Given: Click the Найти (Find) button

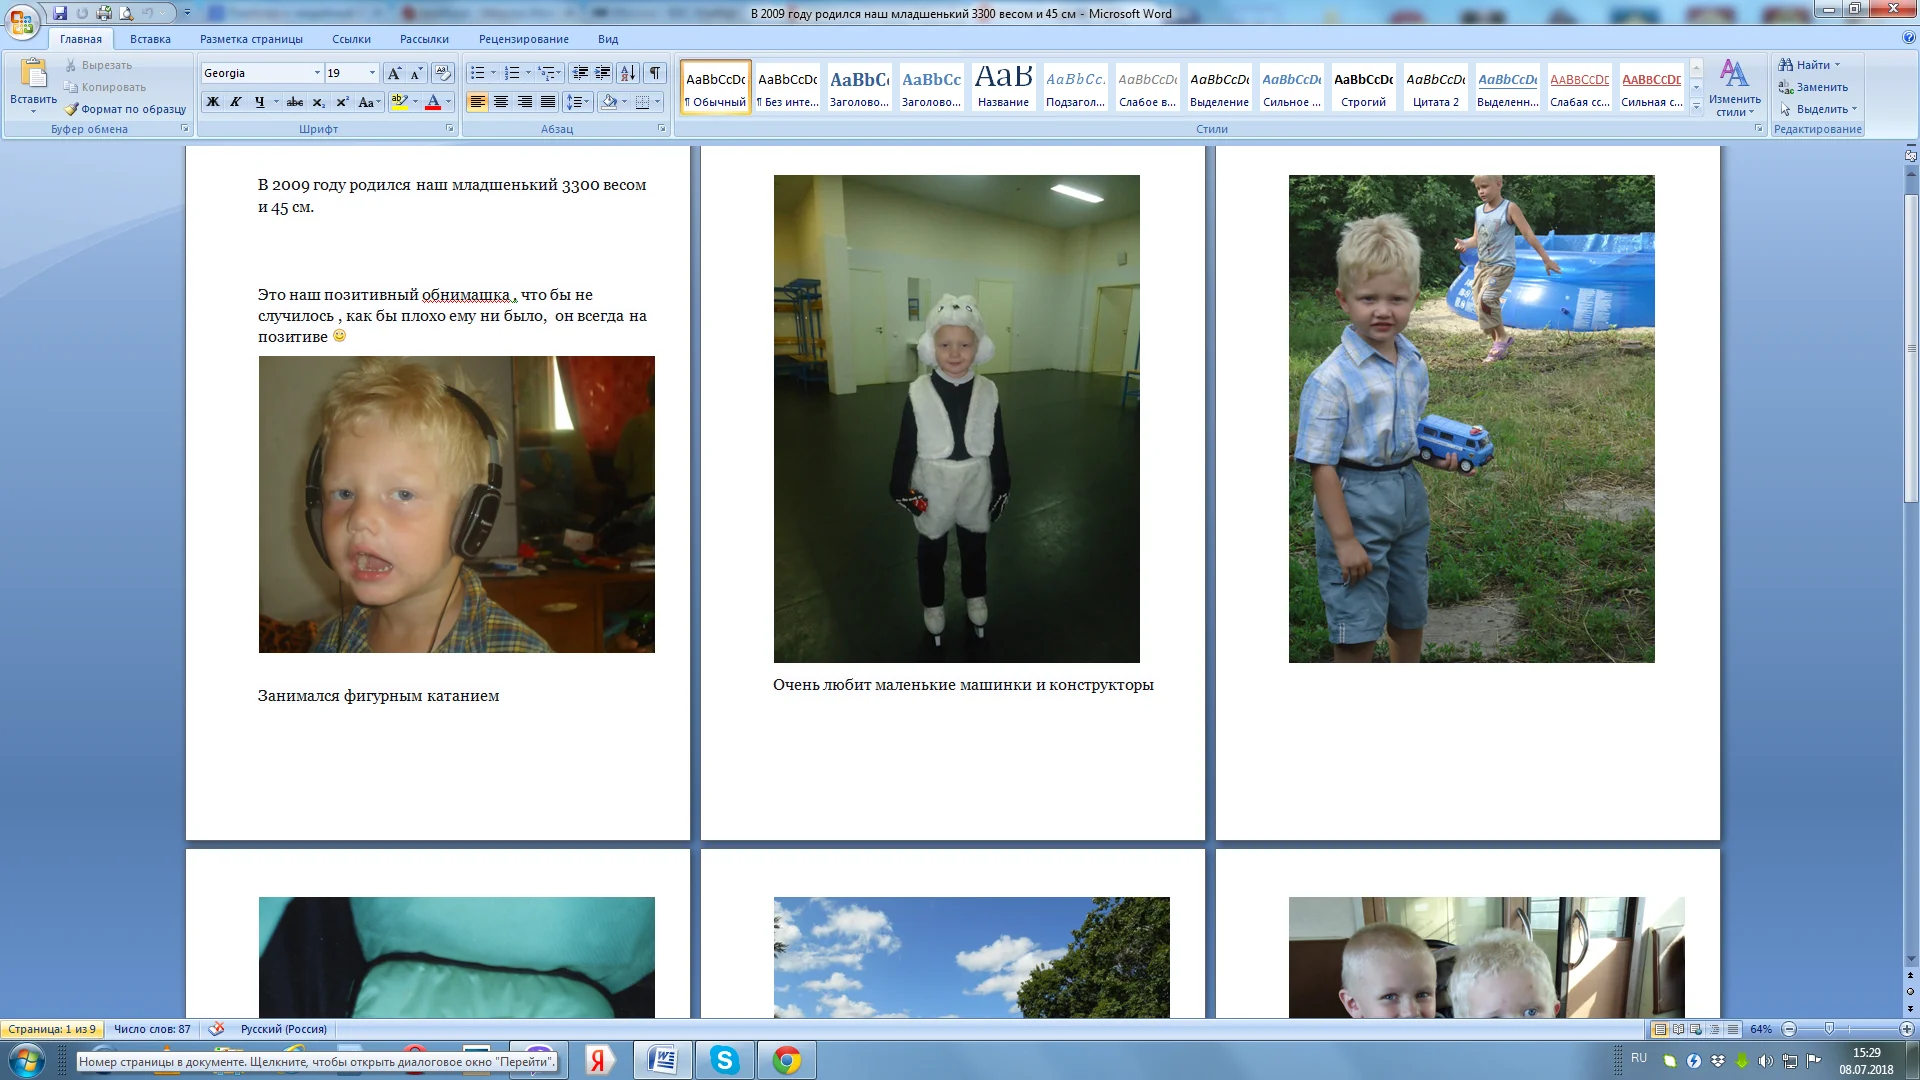Looking at the screenshot, I should [x=1811, y=65].
